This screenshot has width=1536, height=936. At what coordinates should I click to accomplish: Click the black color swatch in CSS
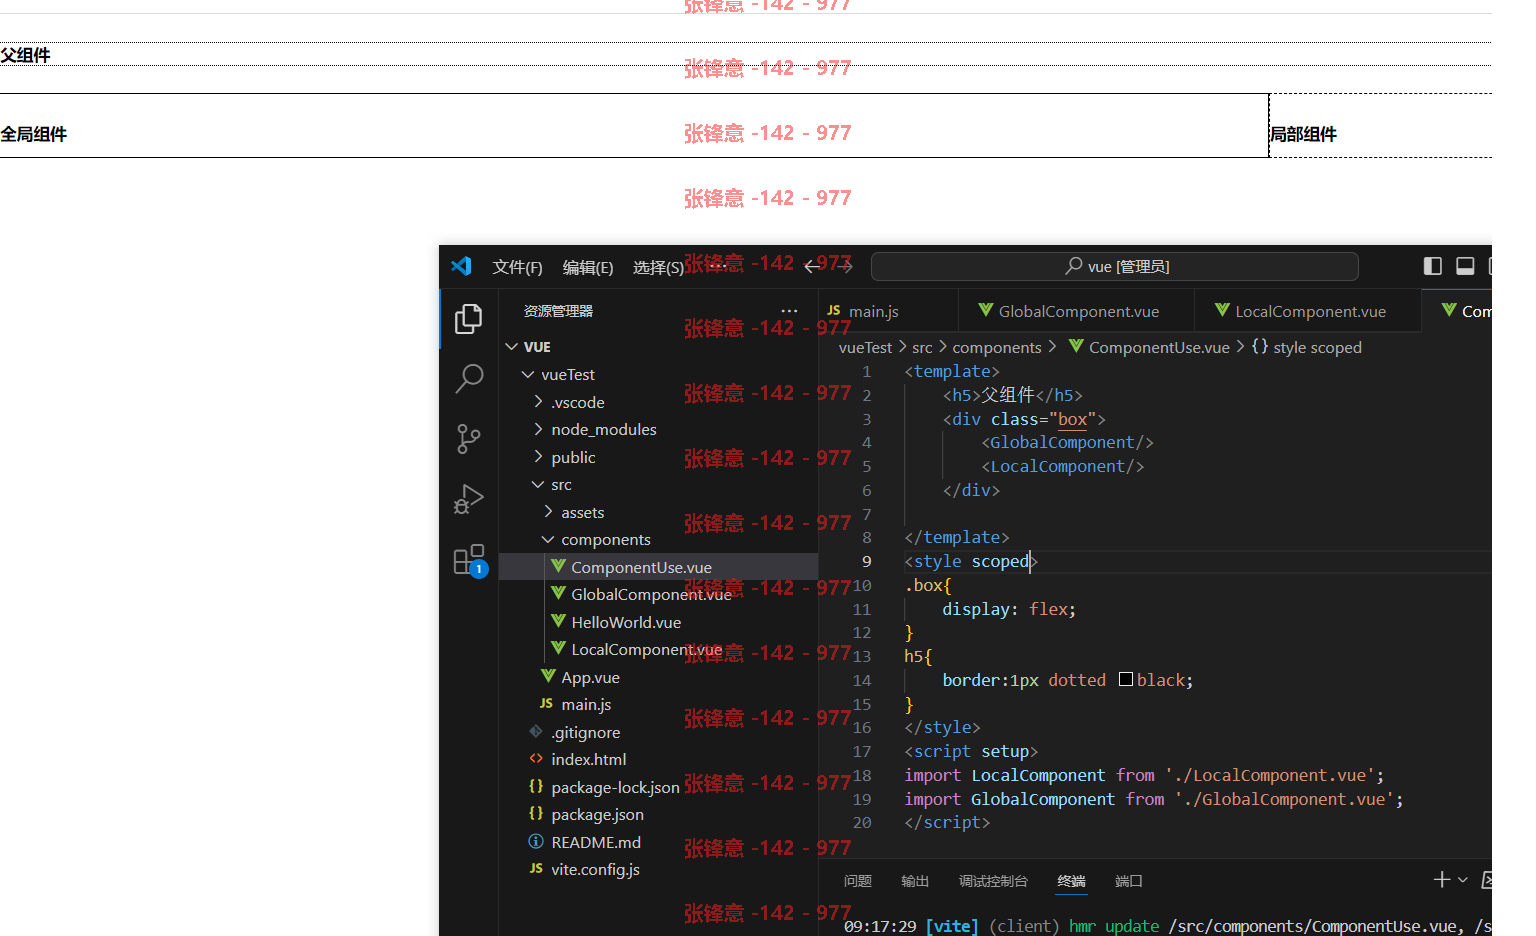tap(1126, 680)
